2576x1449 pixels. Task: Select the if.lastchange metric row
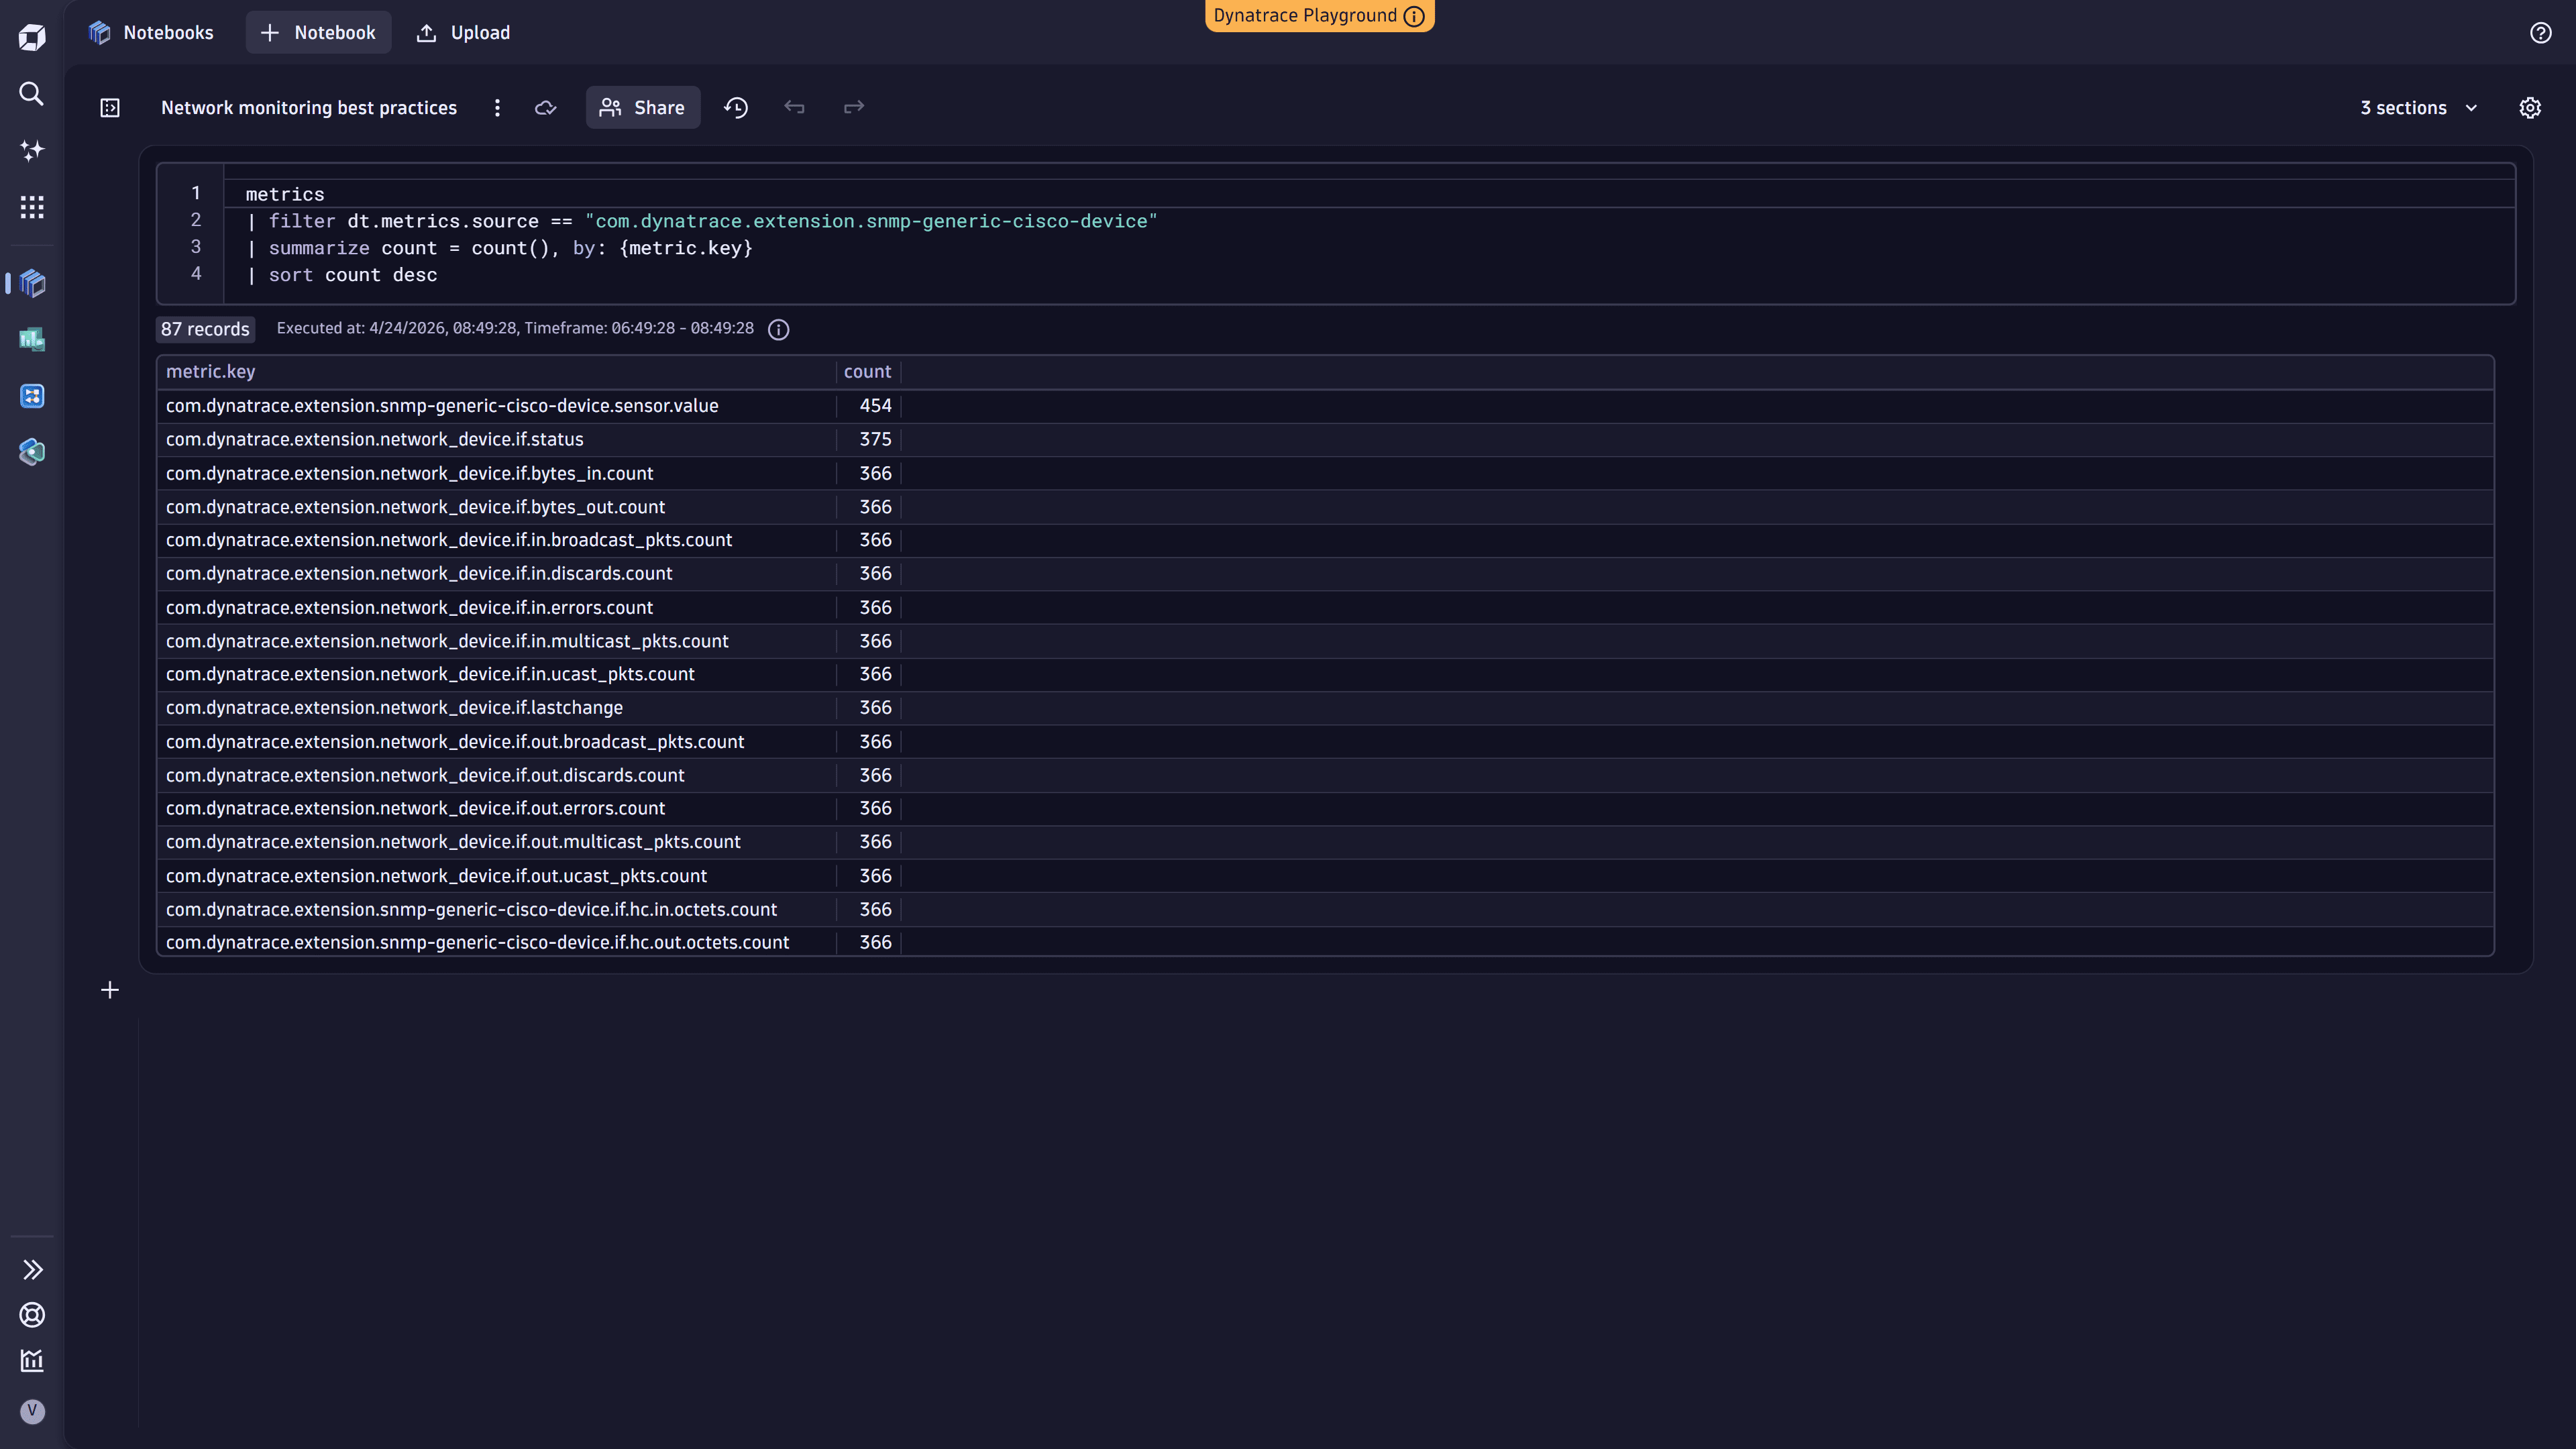pos(1325,708)
